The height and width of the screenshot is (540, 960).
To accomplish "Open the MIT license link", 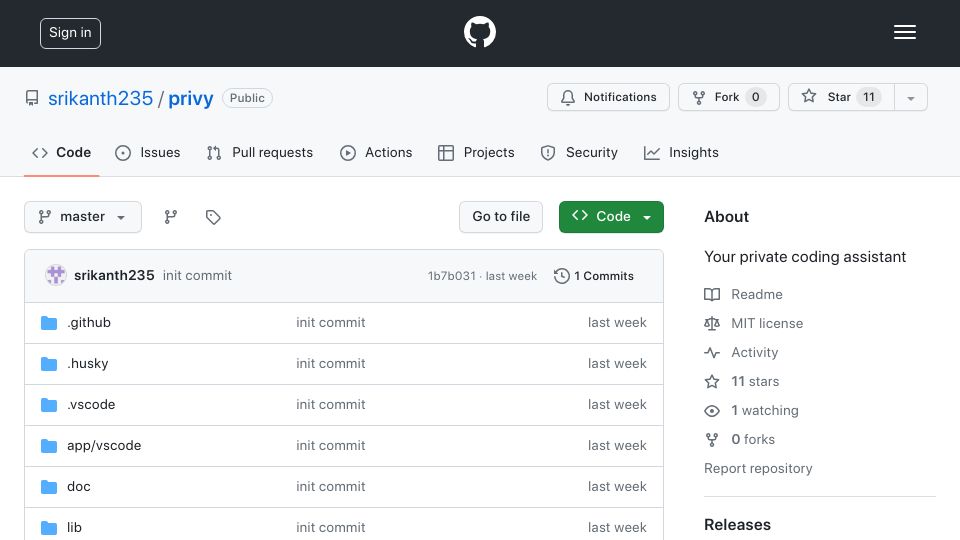I will pos(767,323).
